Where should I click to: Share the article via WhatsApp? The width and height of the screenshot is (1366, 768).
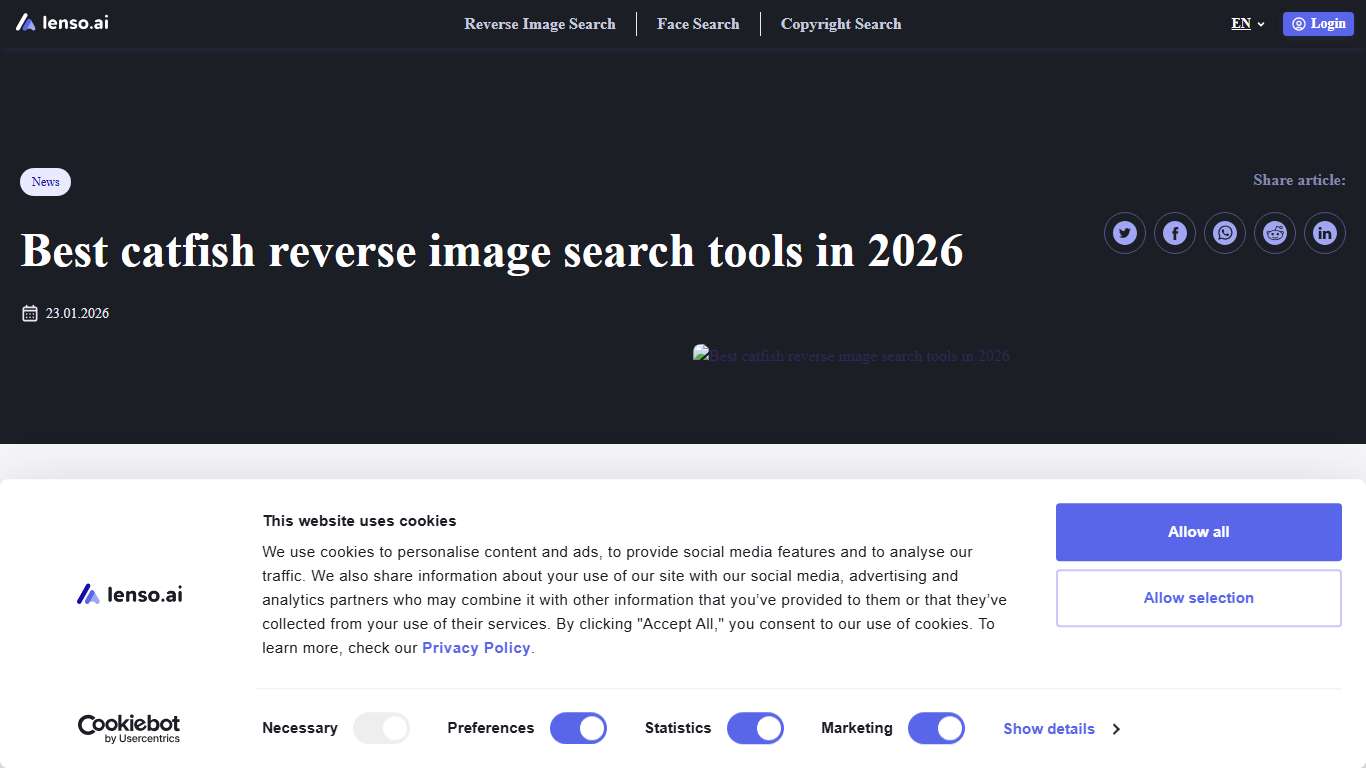1224,232
